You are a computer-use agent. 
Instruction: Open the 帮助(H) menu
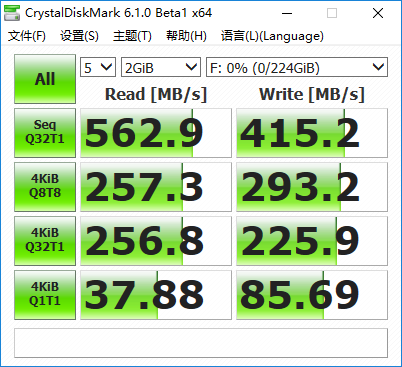186,36
